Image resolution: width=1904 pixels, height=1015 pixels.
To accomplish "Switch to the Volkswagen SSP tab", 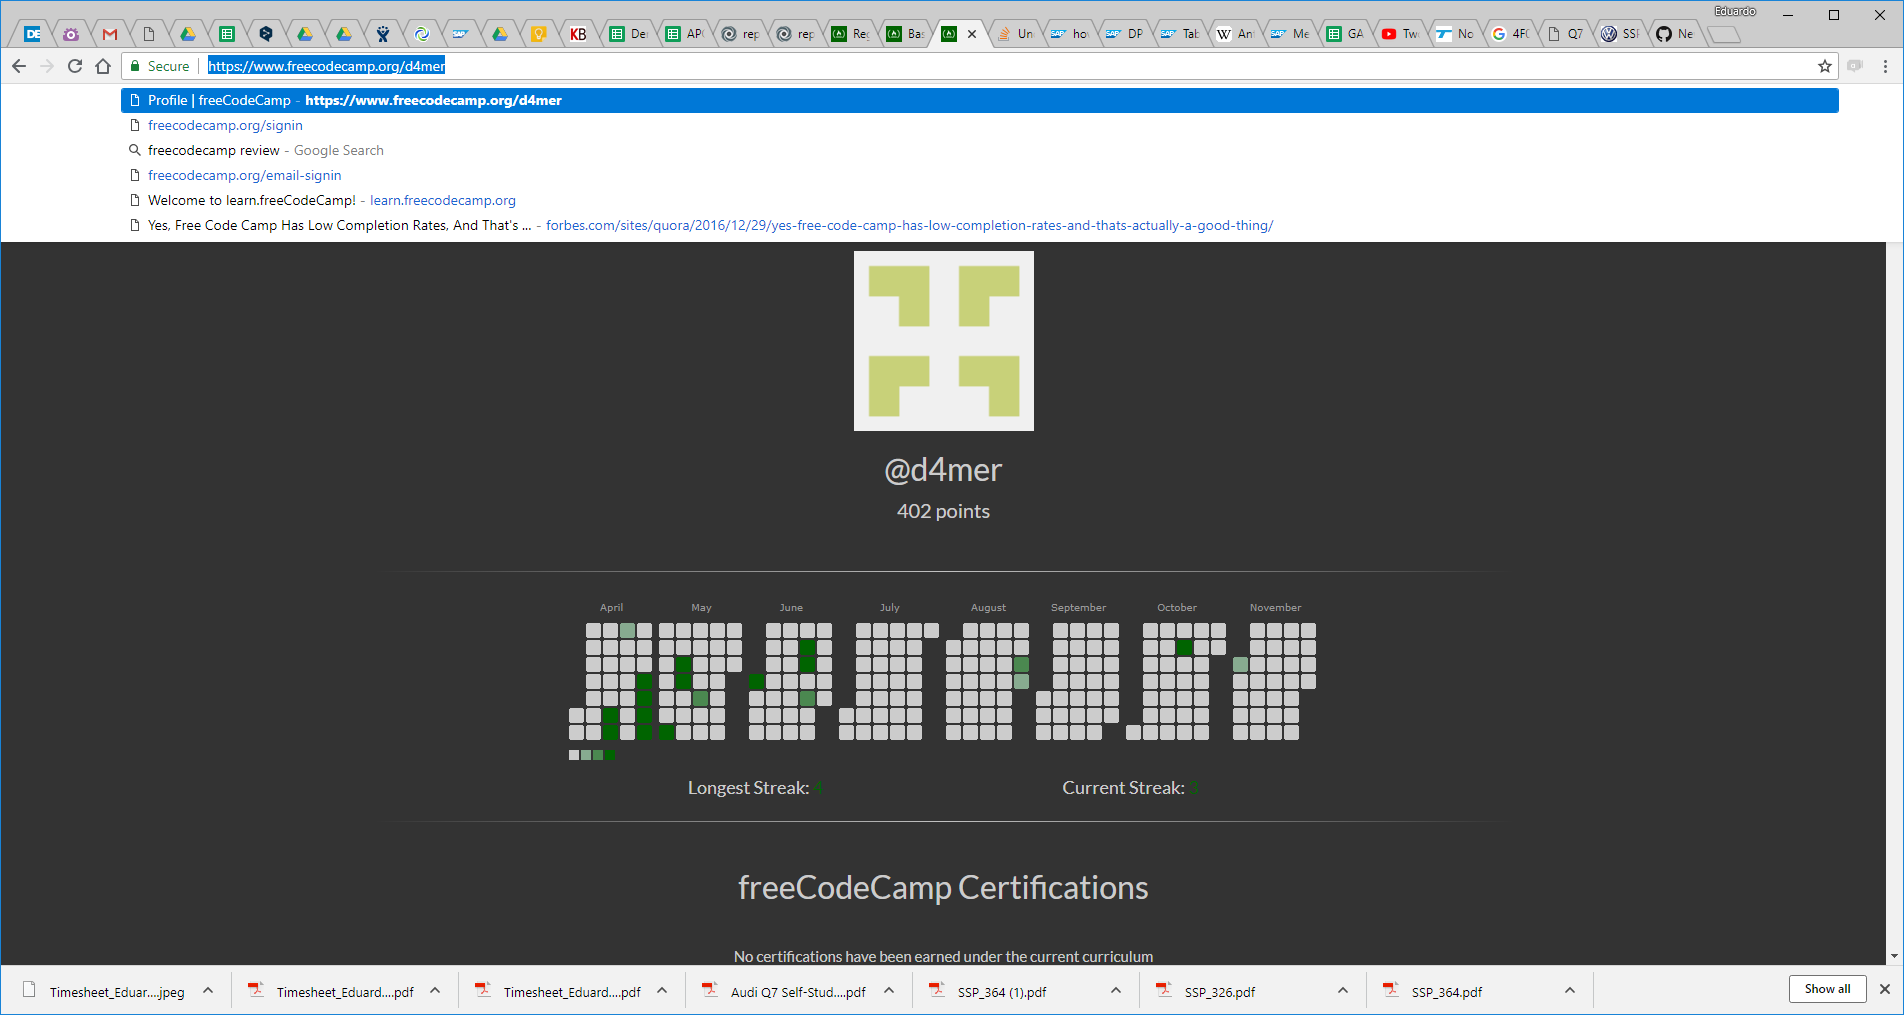I will click(1619, 34).
